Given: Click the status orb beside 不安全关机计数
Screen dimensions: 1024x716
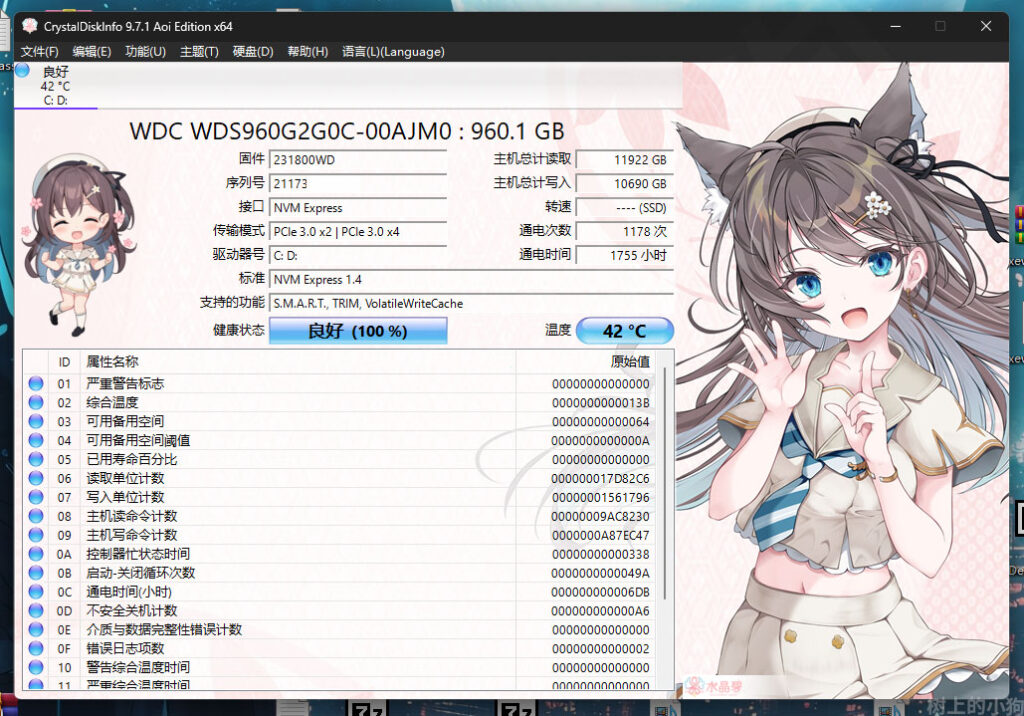Looking at the screenshot, I should [36, 611].
